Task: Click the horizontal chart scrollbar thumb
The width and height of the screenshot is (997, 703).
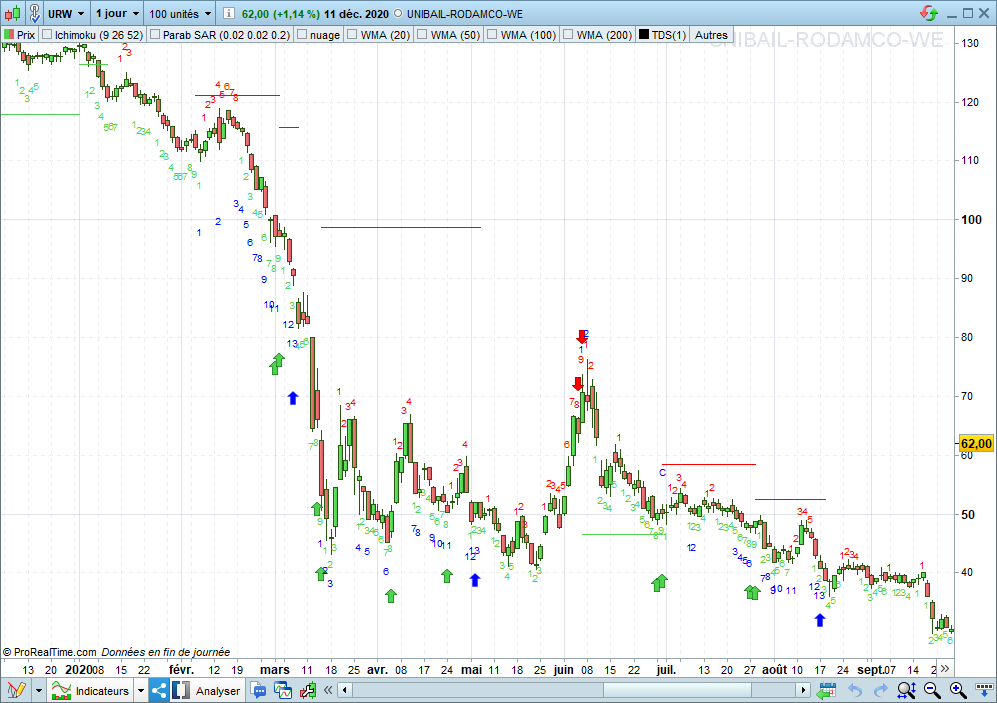Action: 676,690
